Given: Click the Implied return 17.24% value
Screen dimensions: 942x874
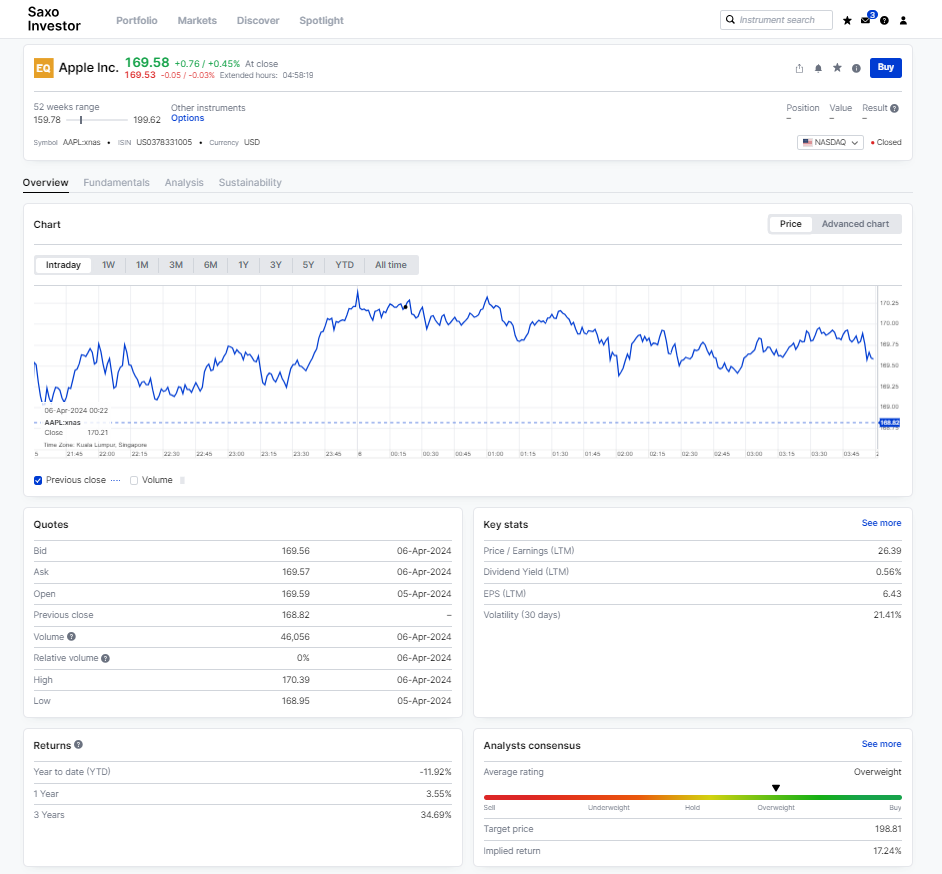Looking at the screenshot, I should coord(887,851).
